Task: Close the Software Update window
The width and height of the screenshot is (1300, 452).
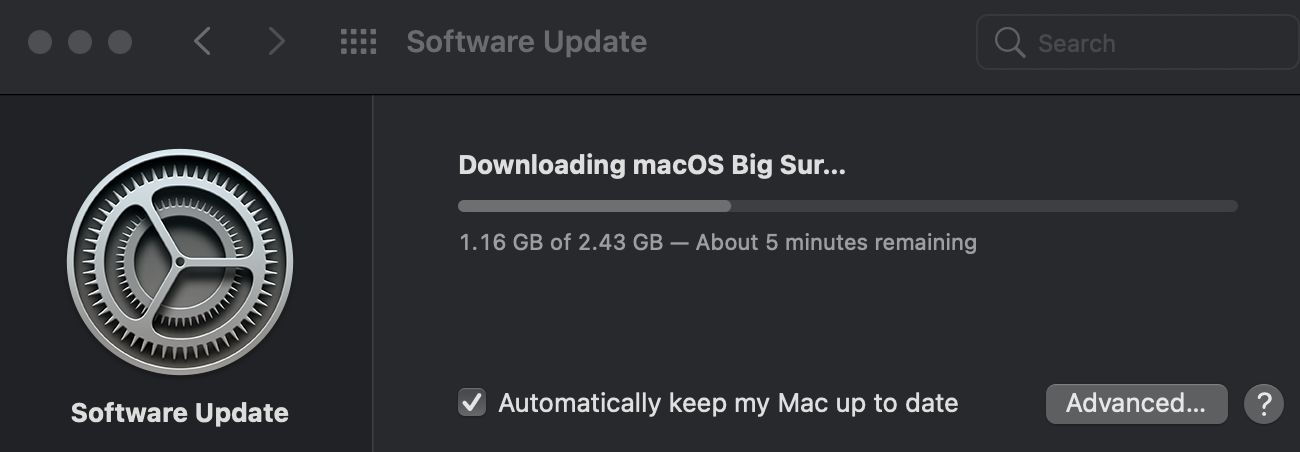Action: pyautogui.click(x=40, y=42)
